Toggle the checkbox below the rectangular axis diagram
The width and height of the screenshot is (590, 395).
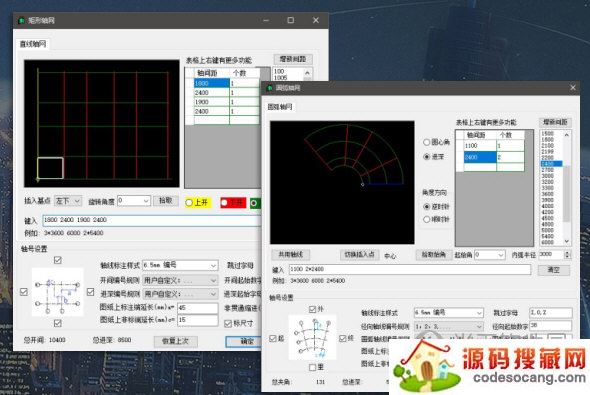pos(58,323)
